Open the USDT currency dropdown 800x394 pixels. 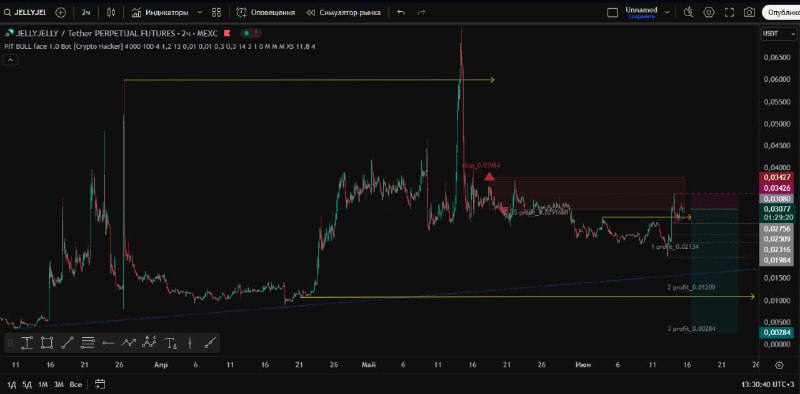[x=770, y=34]
